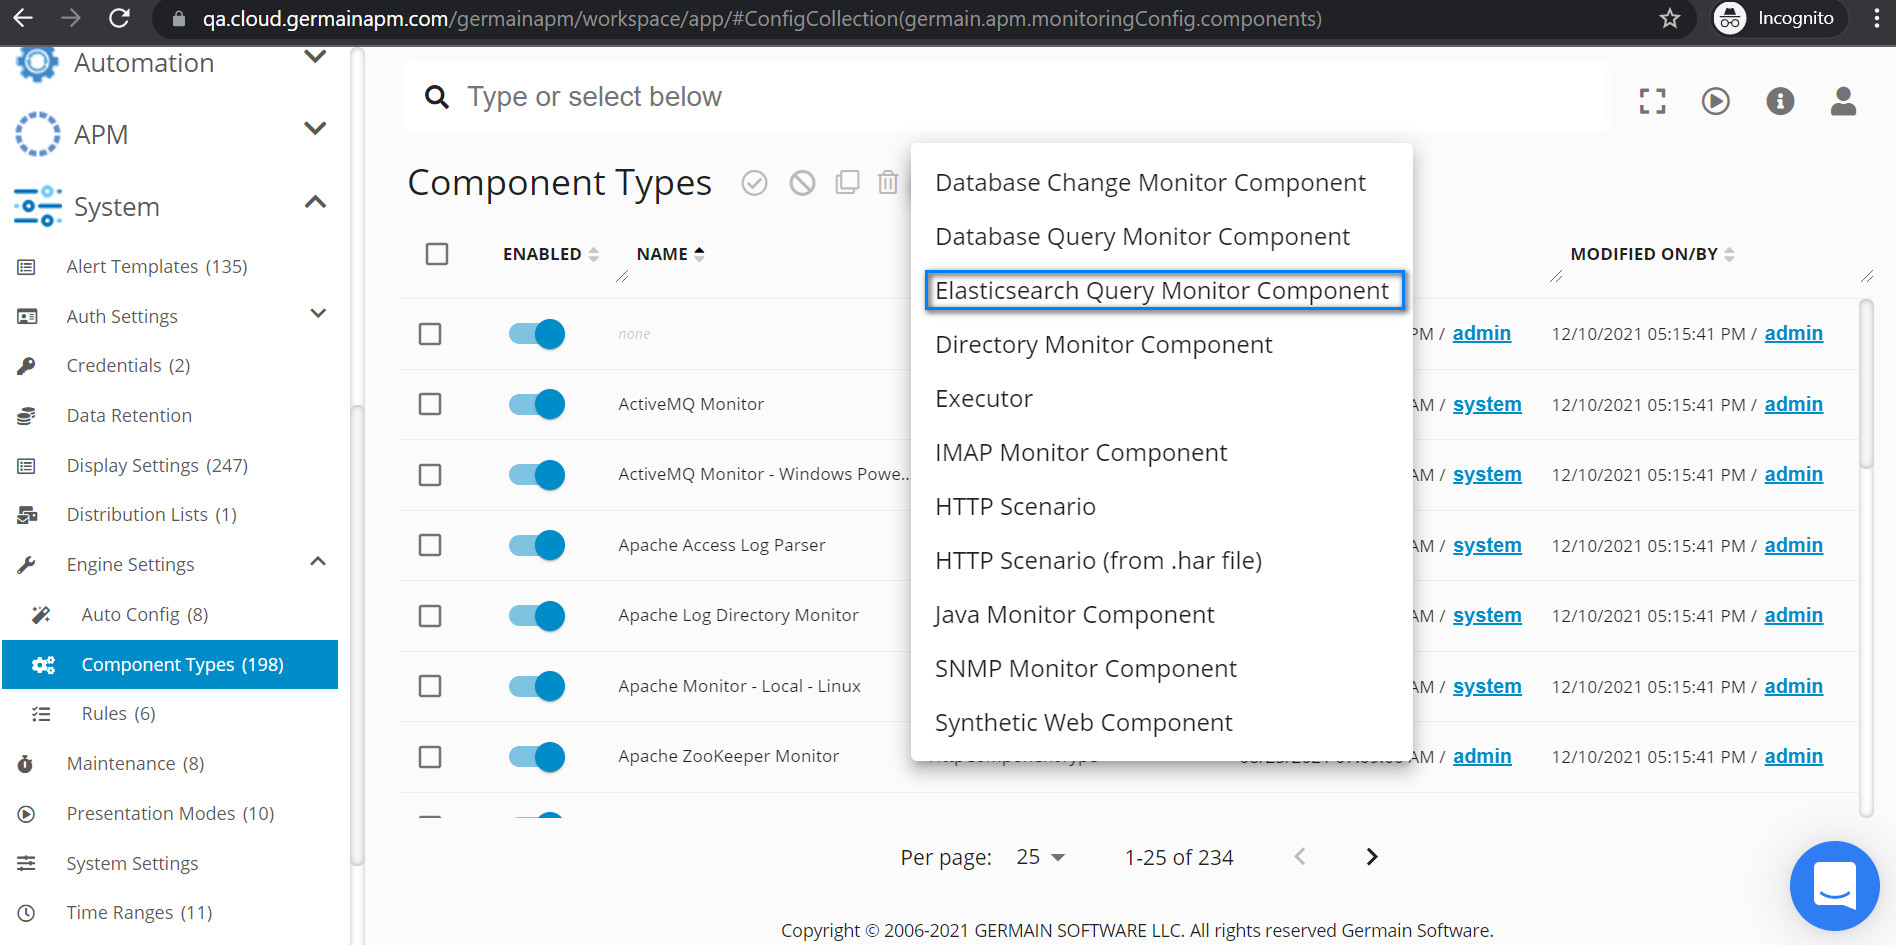The image size is (1896, 945).
Task: Open the user profile icon
Action: [x=1843, y=101]
